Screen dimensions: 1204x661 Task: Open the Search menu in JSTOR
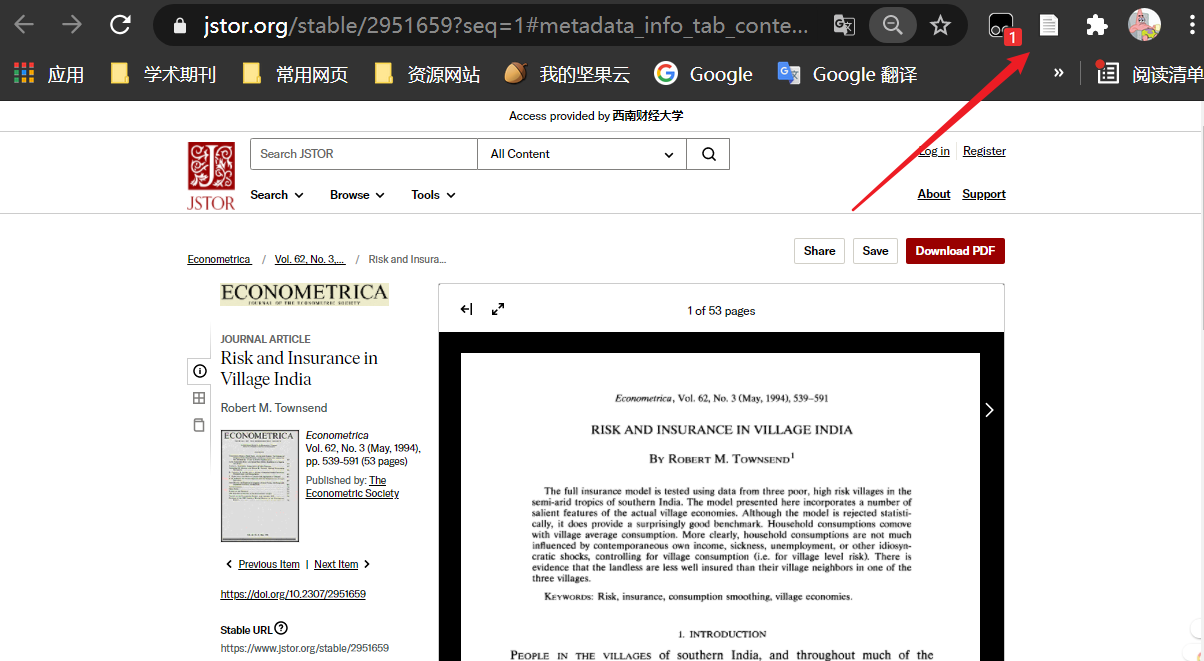tap(276, 195)
